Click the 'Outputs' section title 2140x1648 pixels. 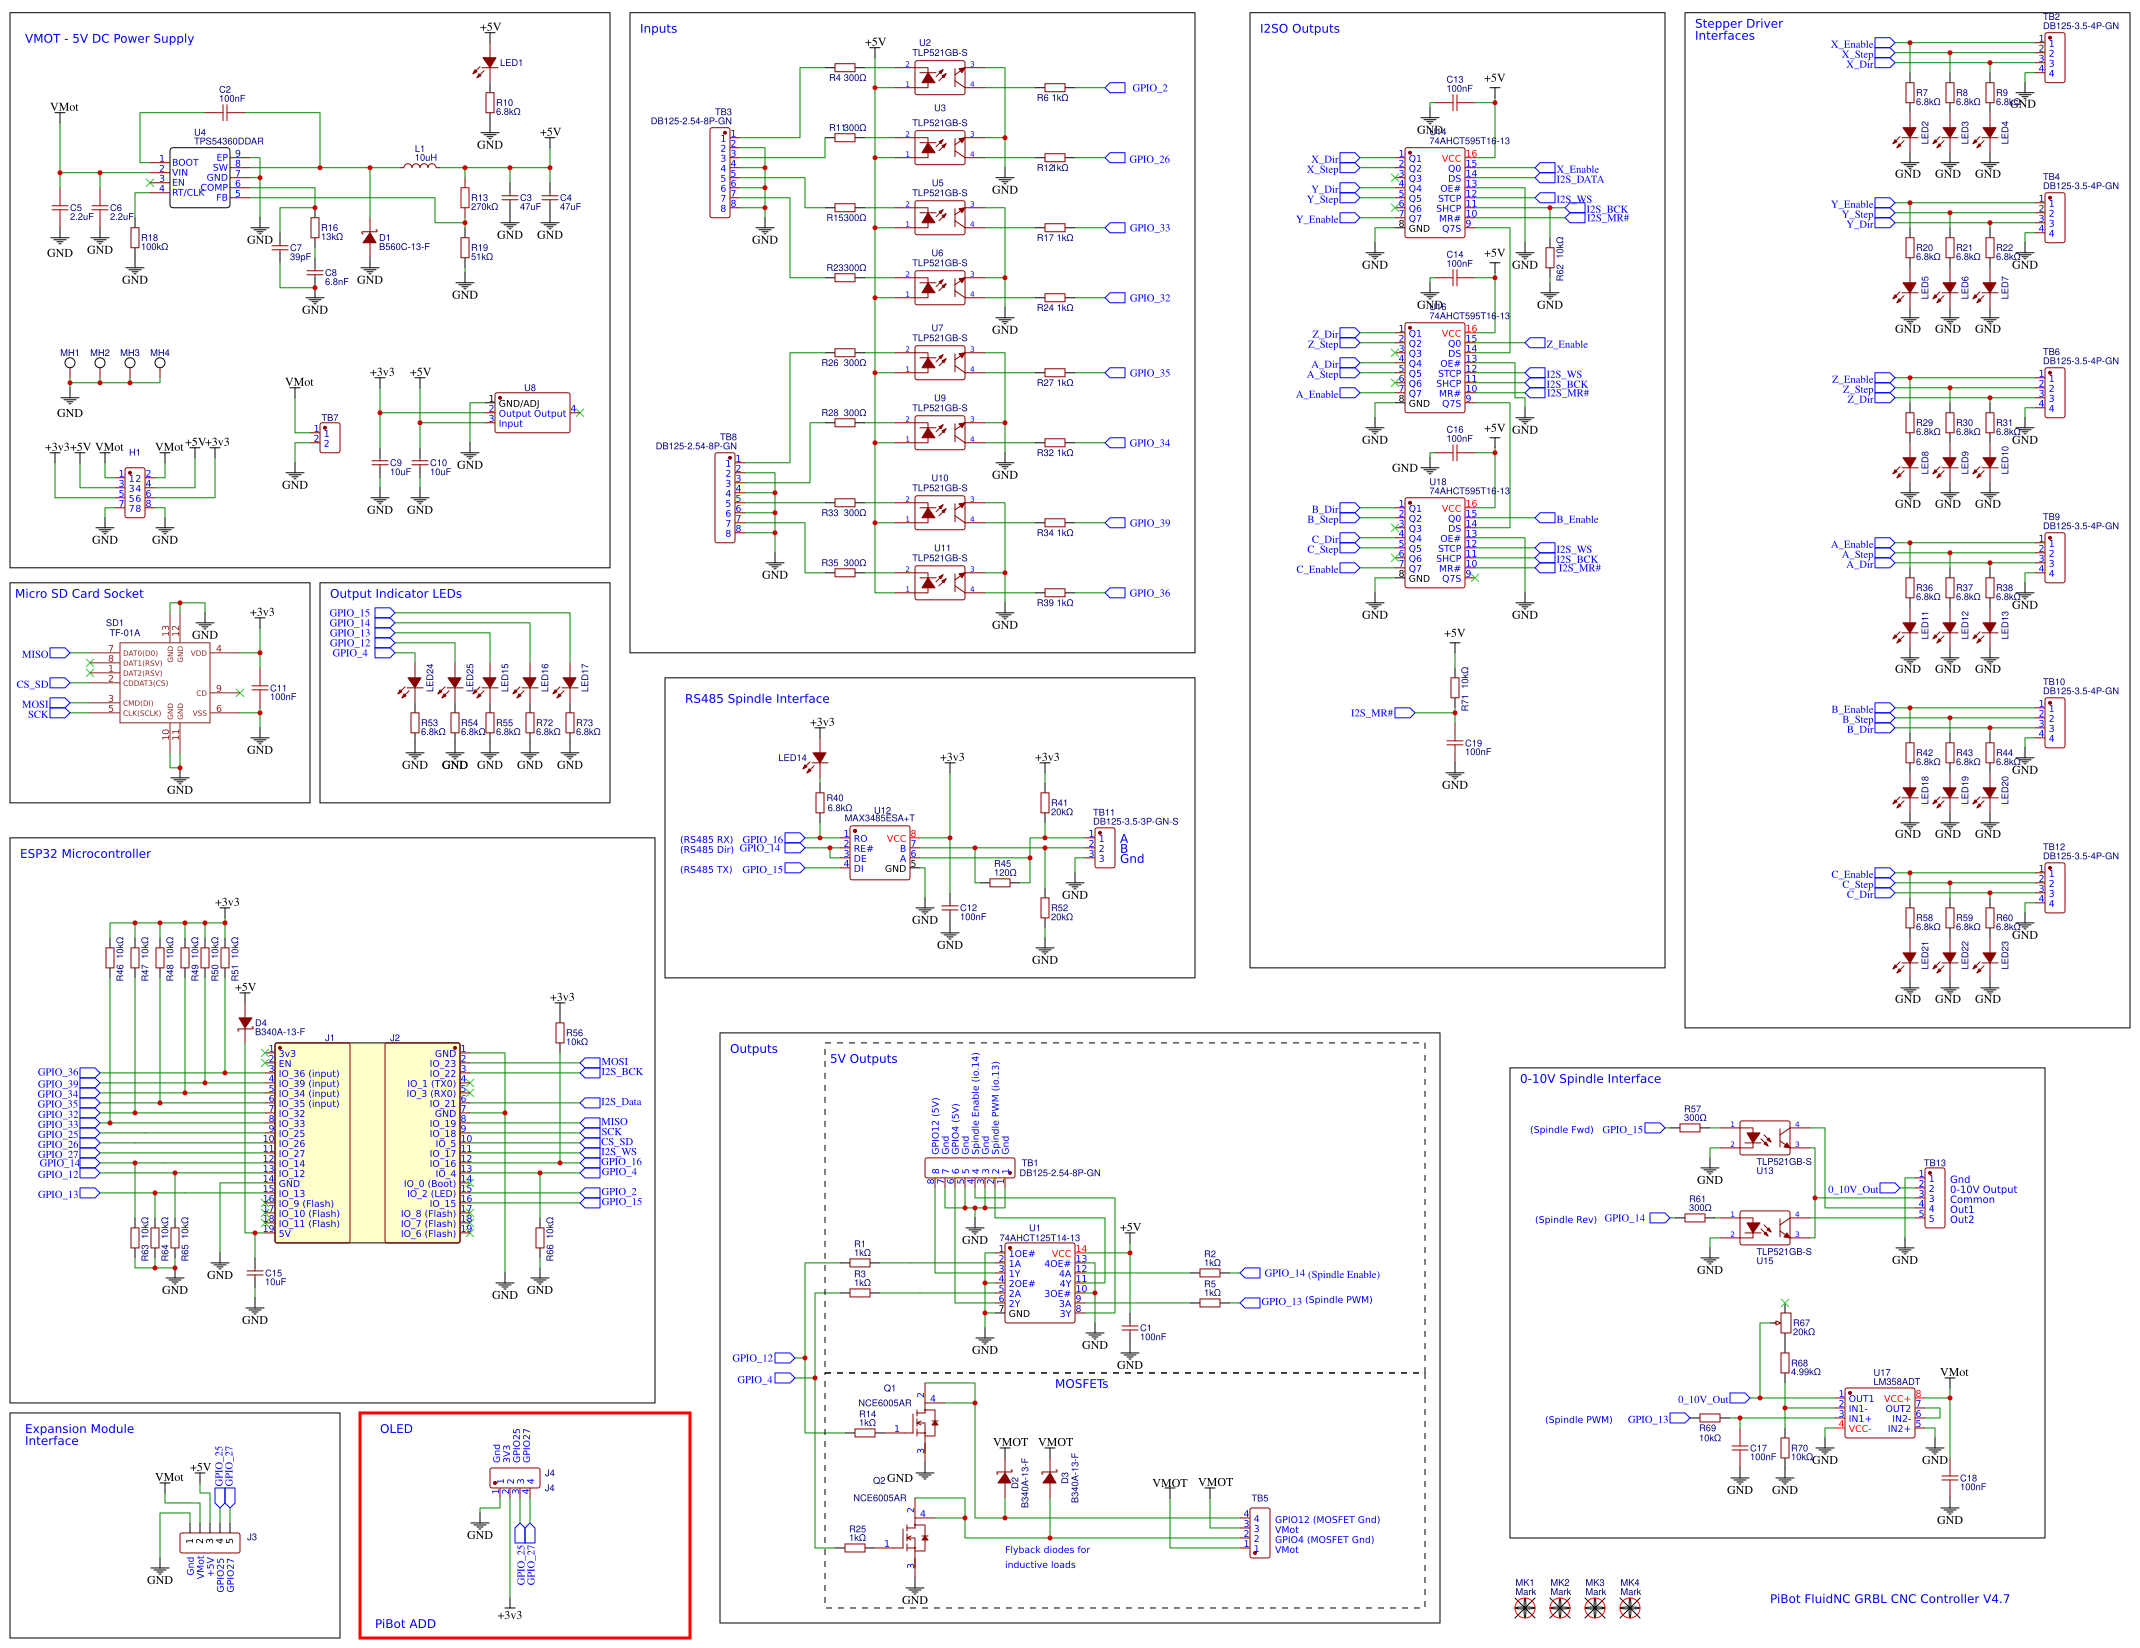753,1048
